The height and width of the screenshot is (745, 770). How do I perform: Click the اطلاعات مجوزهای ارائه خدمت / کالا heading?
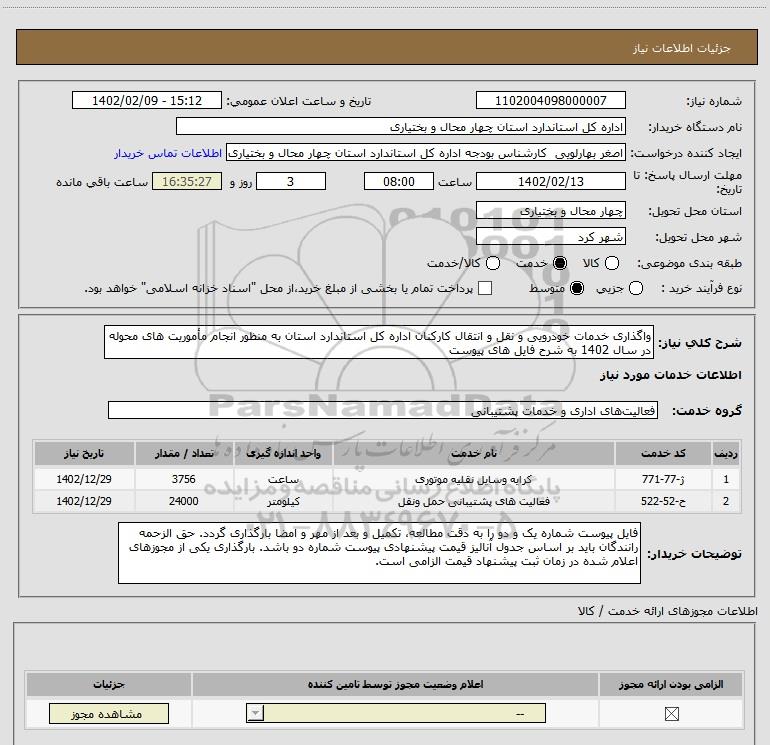(667, 611)
